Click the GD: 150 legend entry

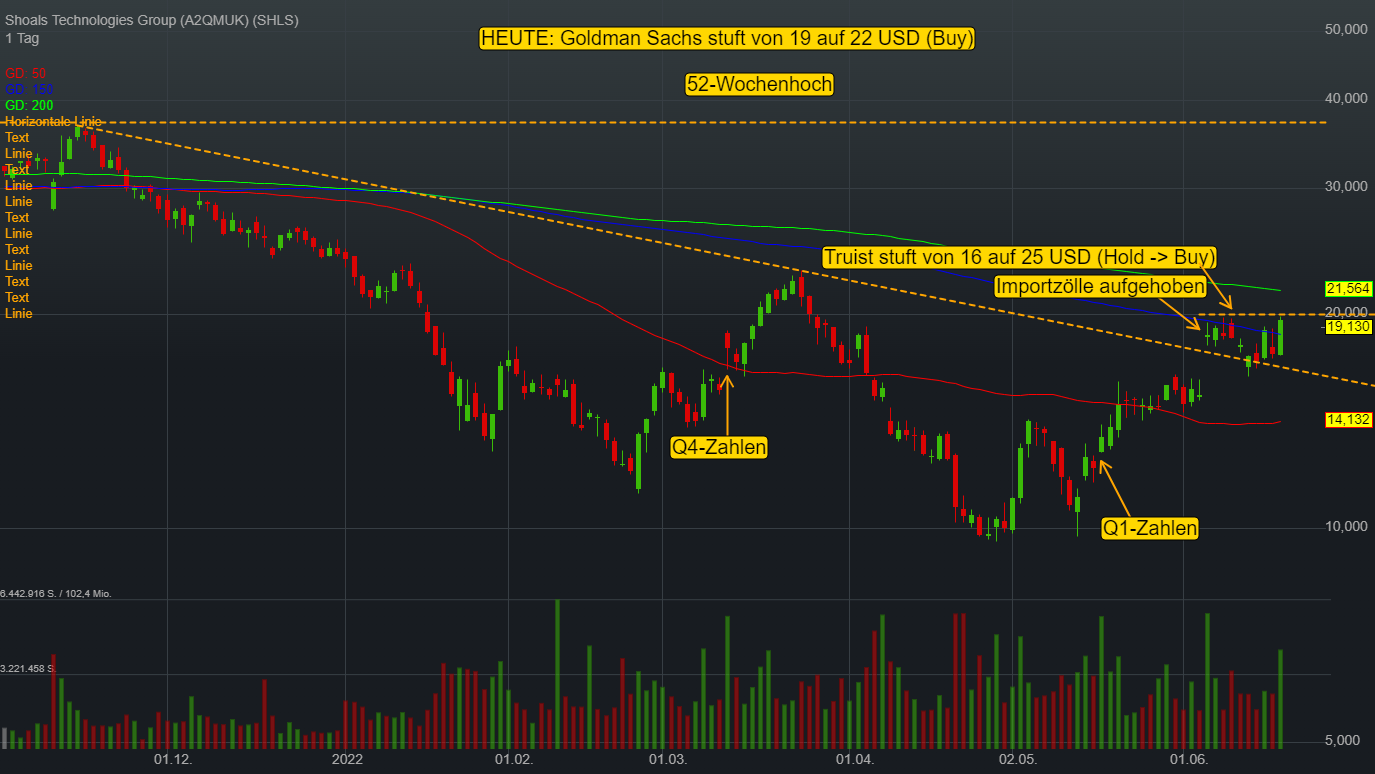tap(29, 89)
